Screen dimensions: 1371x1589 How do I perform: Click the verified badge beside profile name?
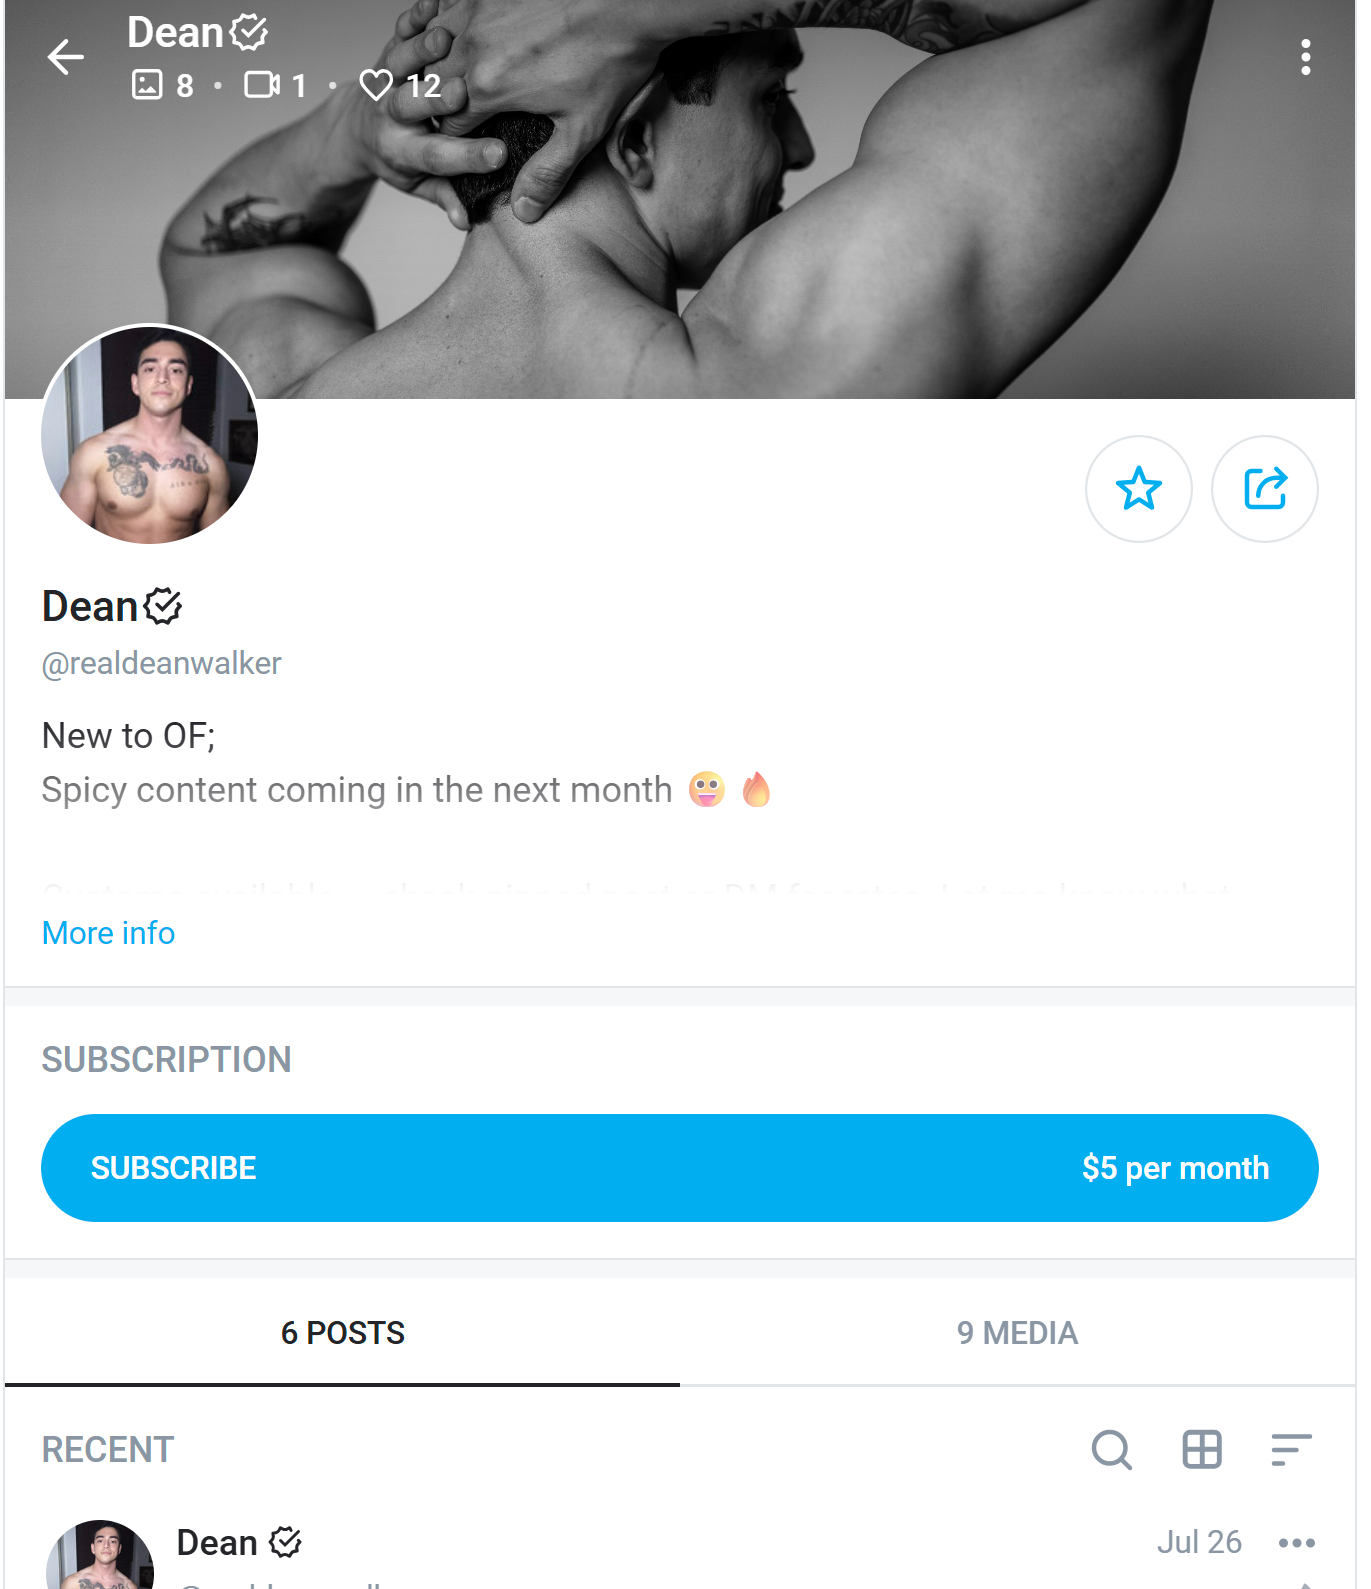(x=163, y=606)
